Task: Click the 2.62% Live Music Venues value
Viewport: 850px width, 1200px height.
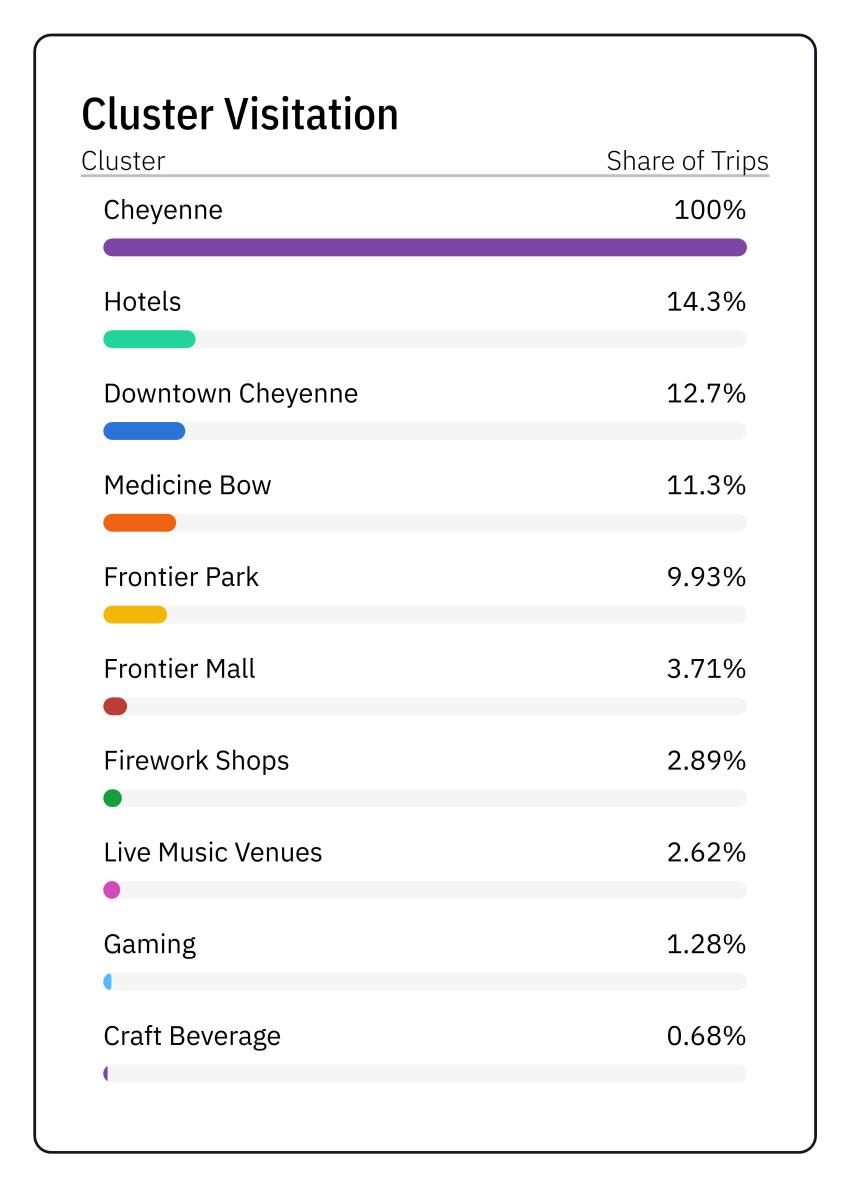Action: click(706, 853)
